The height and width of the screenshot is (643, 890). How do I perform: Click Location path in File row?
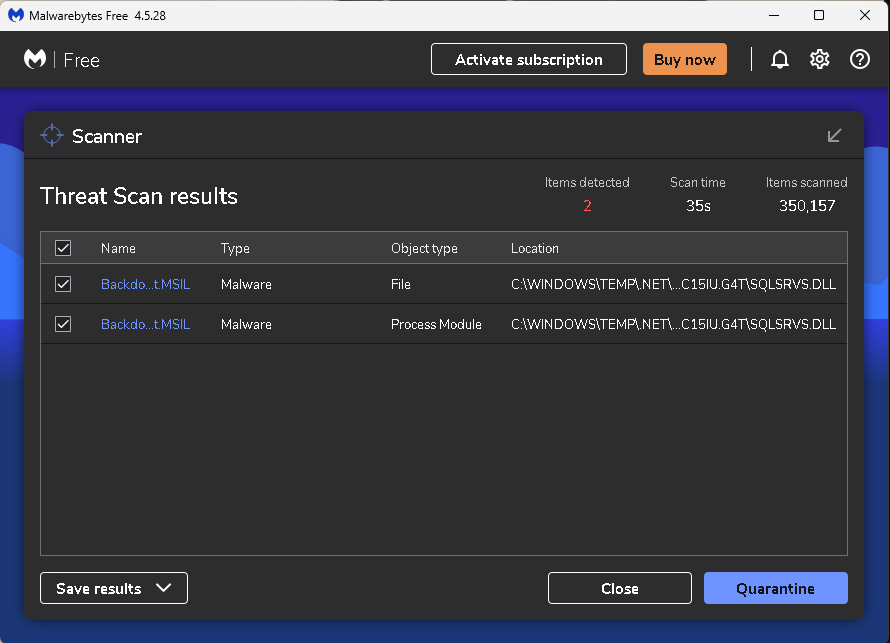tap(673, 284)
